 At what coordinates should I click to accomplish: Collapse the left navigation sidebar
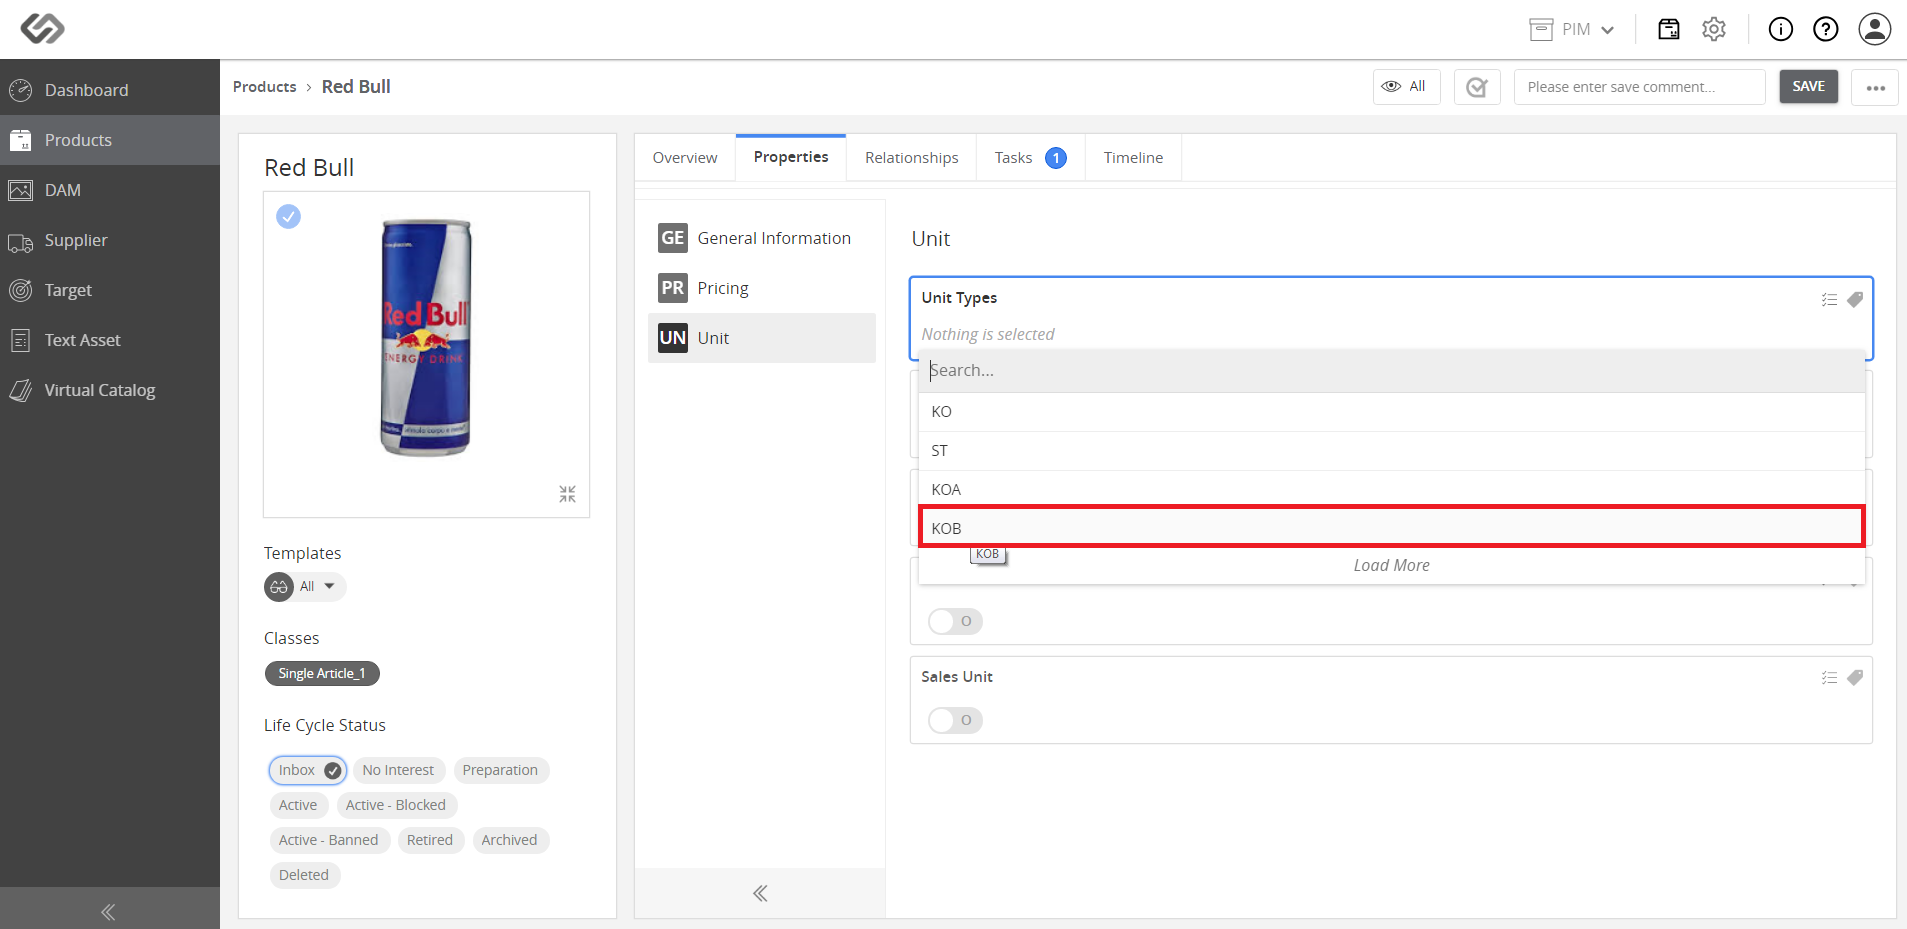pyautogui.click(x=109, y=911)
